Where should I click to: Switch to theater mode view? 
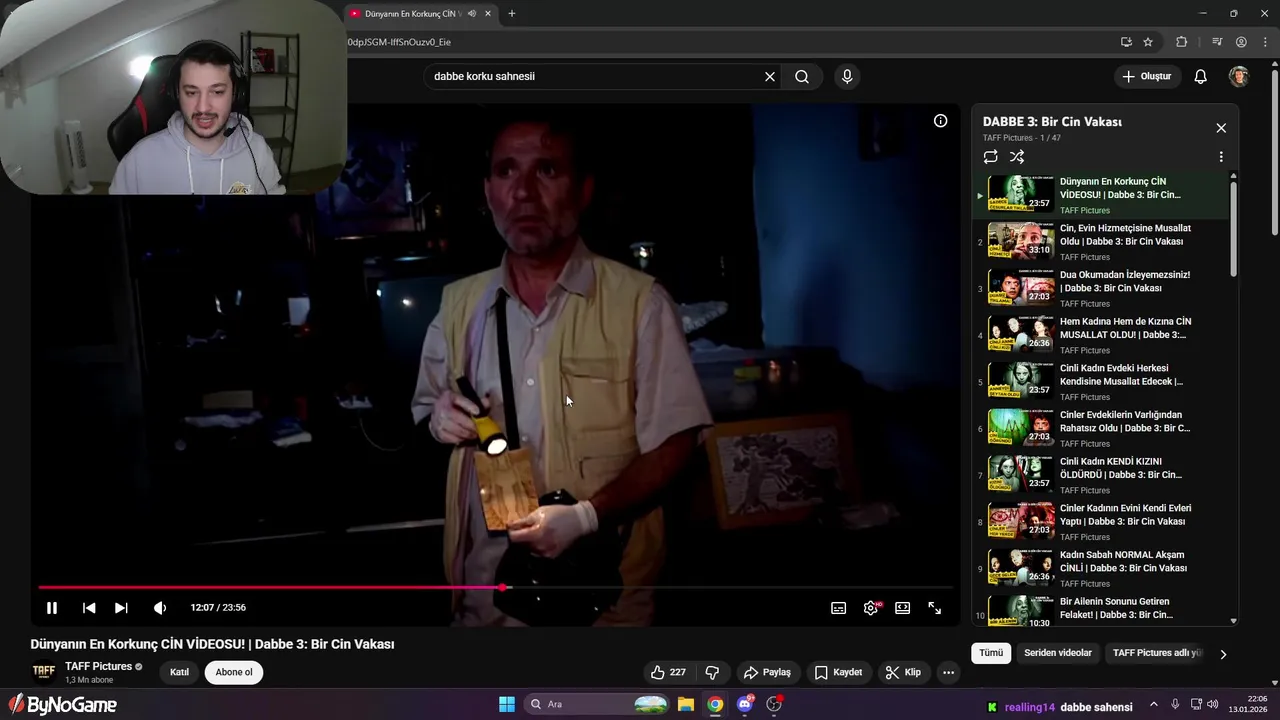point(903,607)
